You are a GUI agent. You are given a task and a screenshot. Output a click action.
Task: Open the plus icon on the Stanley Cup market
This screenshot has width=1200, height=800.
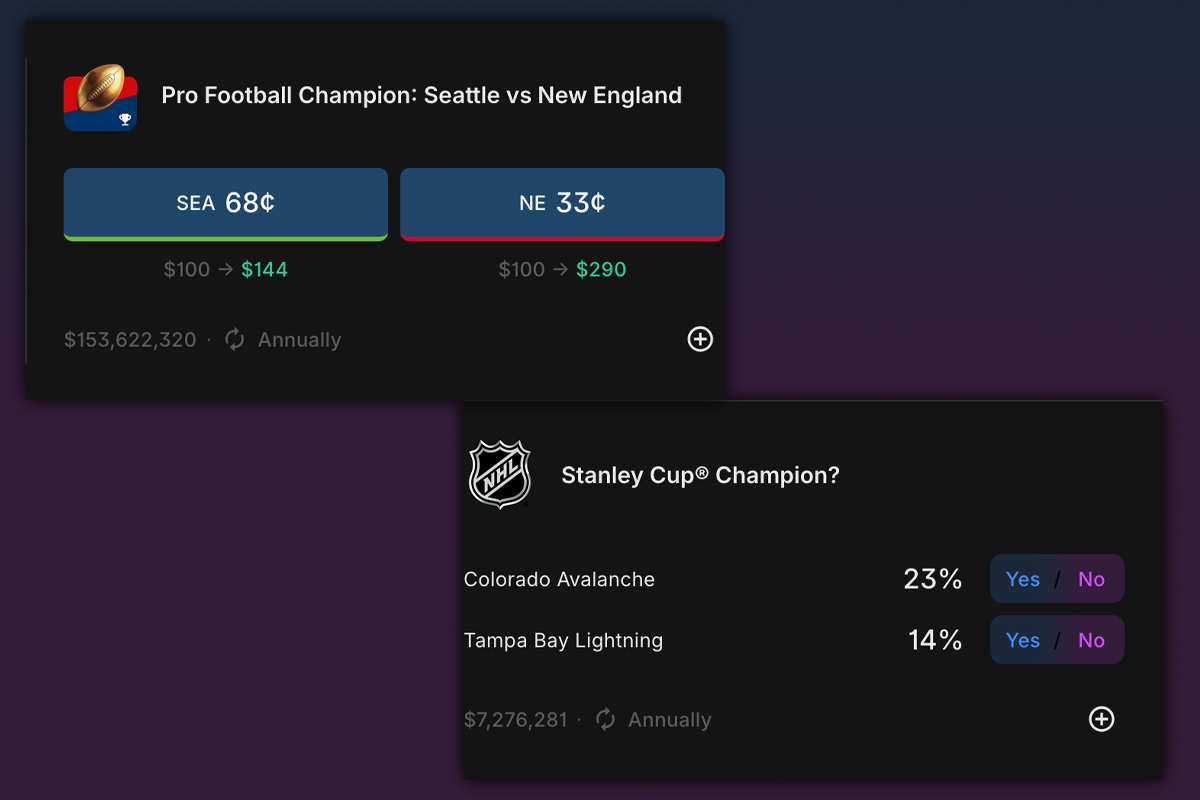tap(1101, 719)
